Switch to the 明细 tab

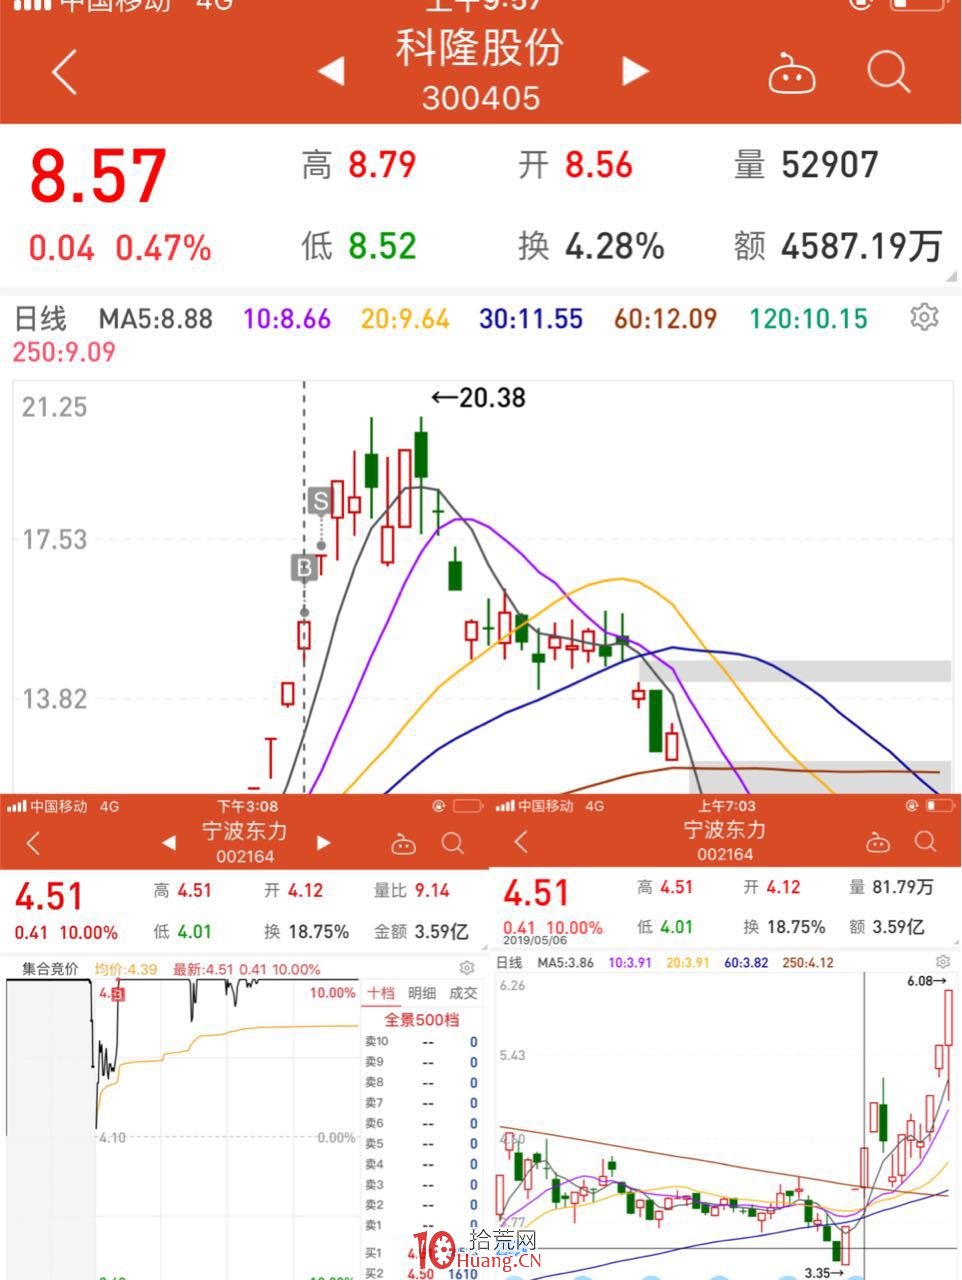click(x=421, y=992)
